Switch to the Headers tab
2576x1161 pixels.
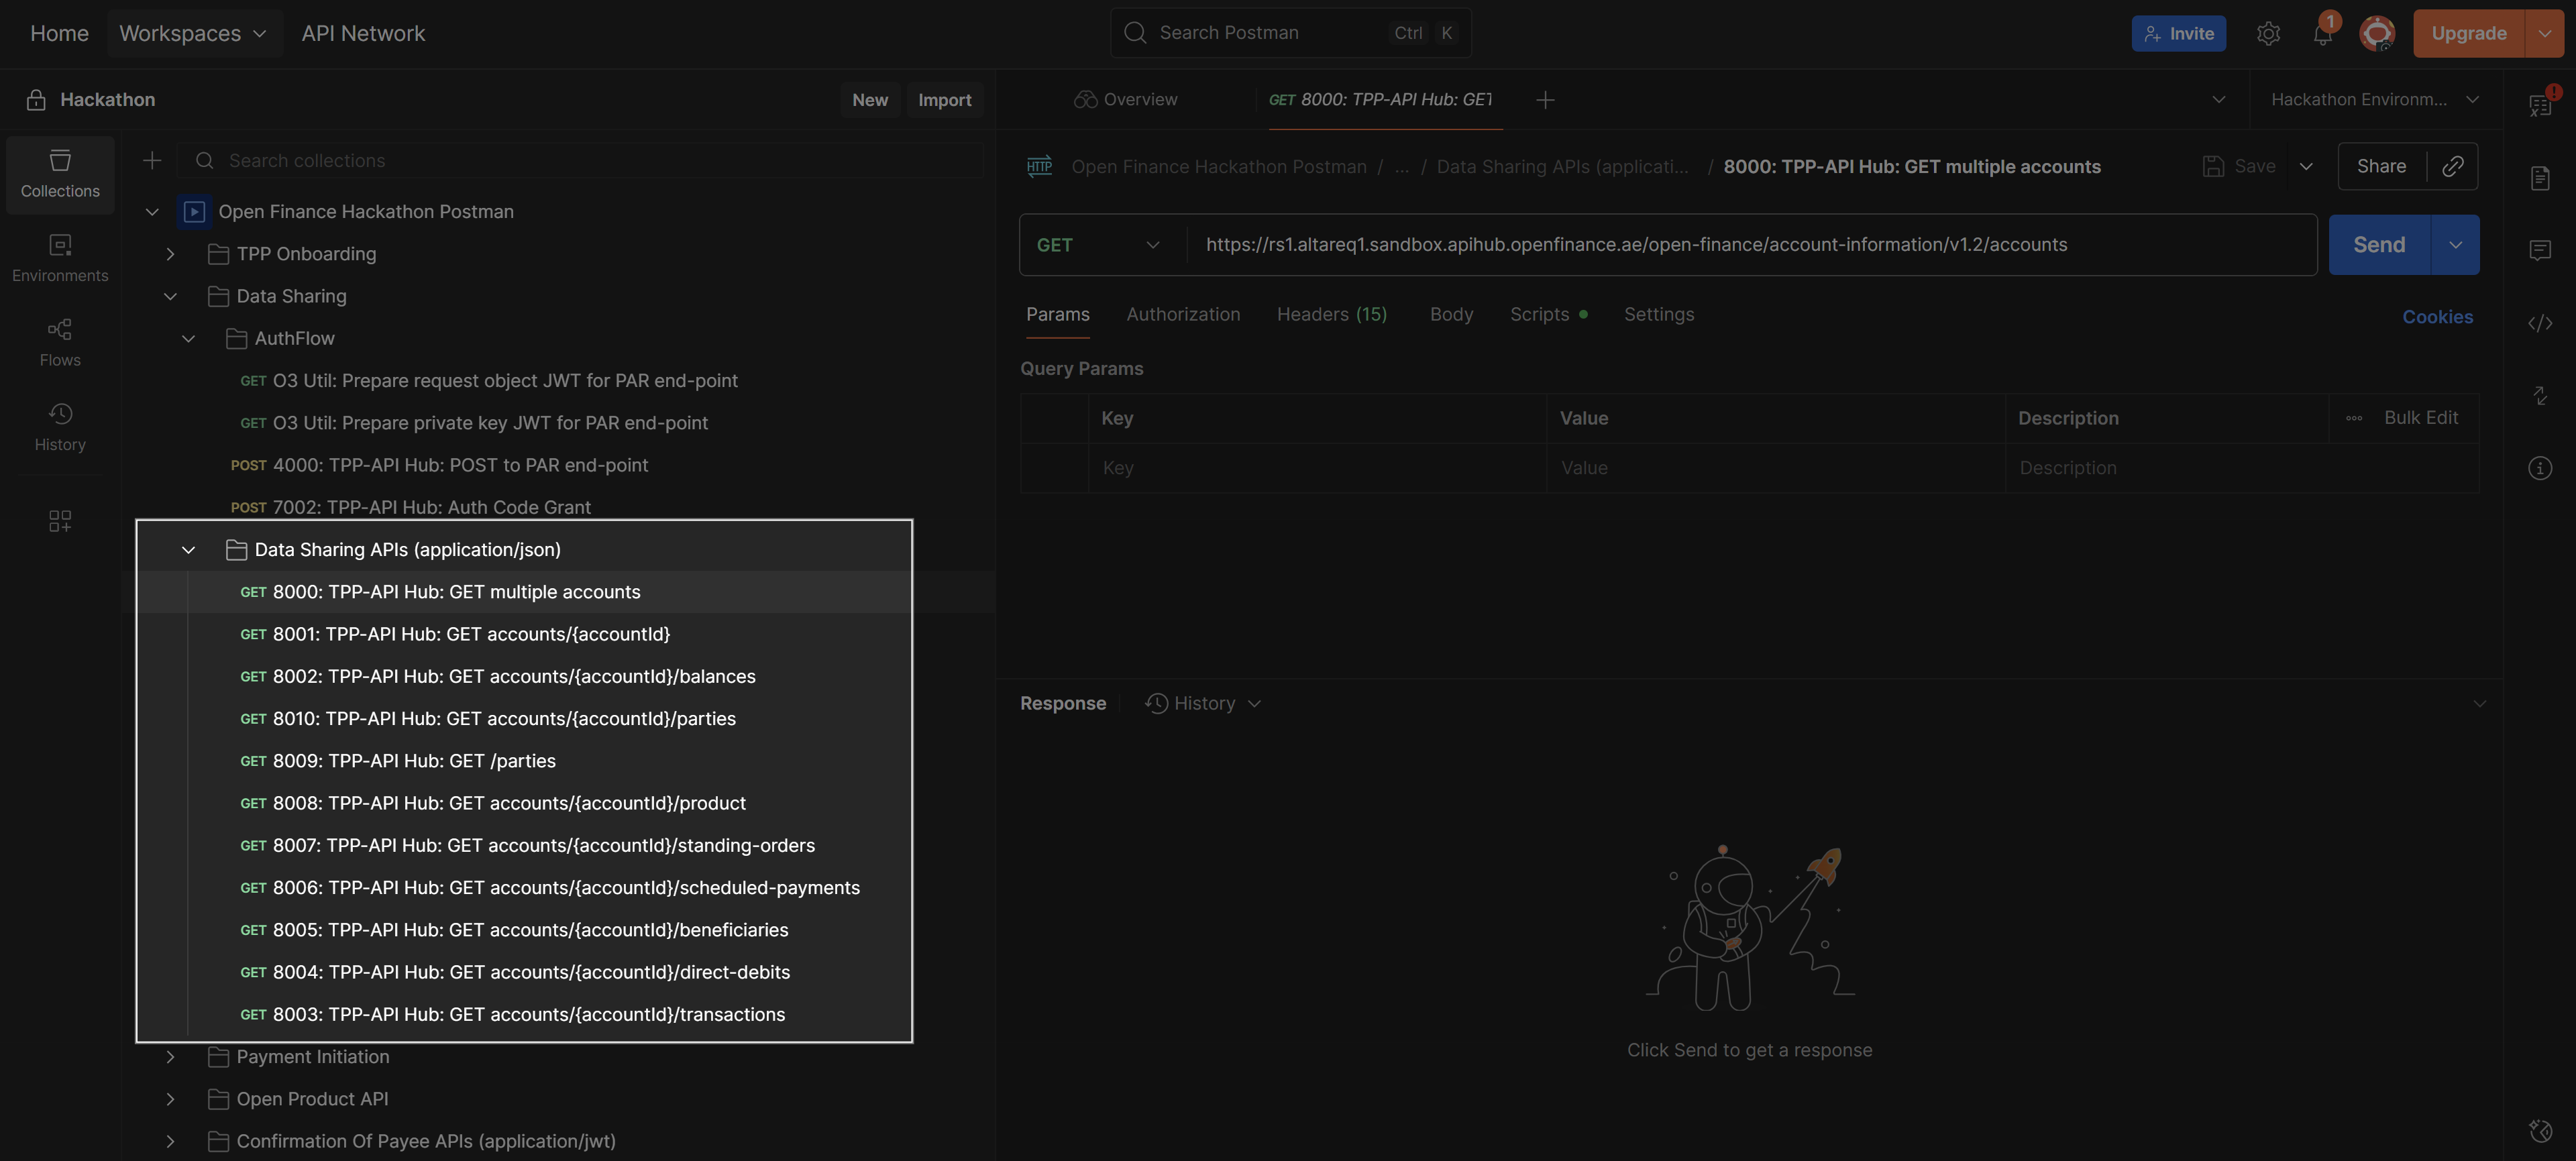click(1331, 315)
